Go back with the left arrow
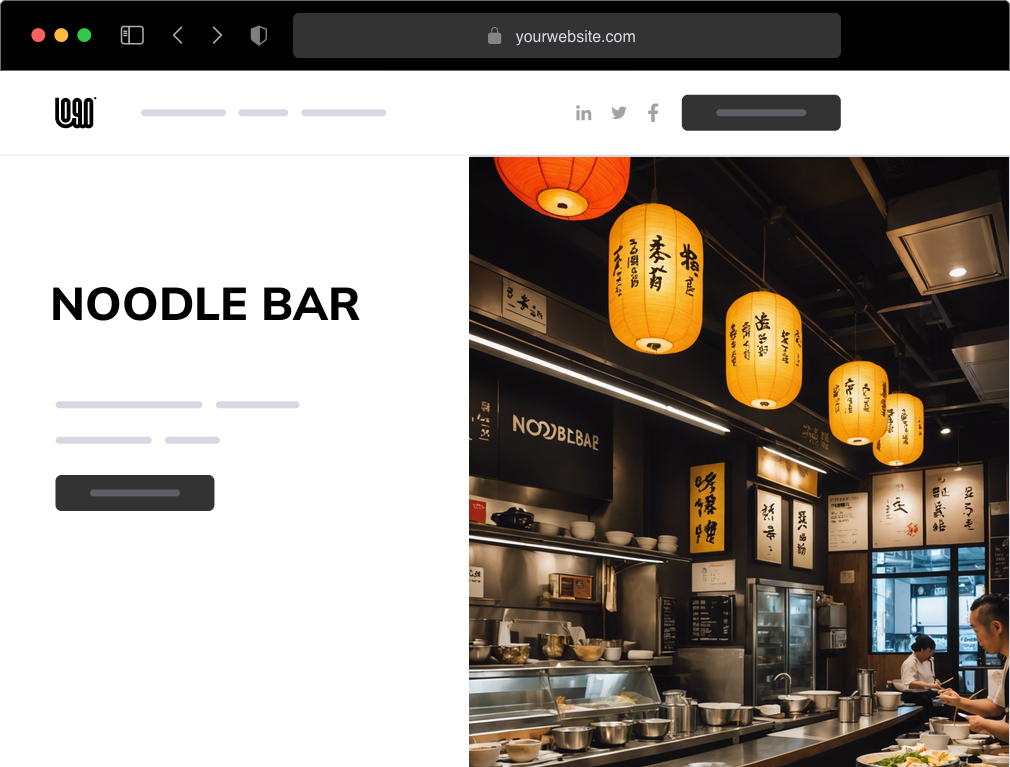 pos(178,35)
